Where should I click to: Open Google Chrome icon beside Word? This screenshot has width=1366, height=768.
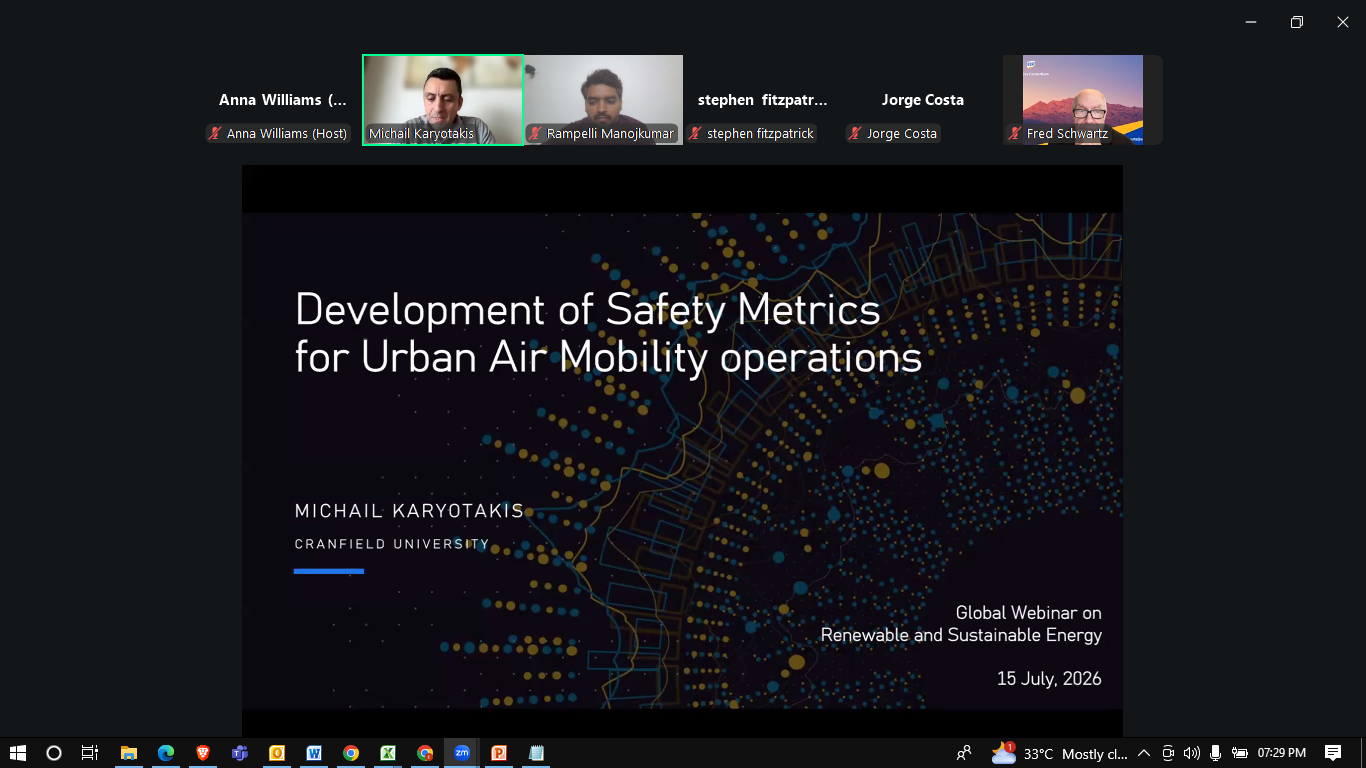pyautogui.click(x=351, y=753)
